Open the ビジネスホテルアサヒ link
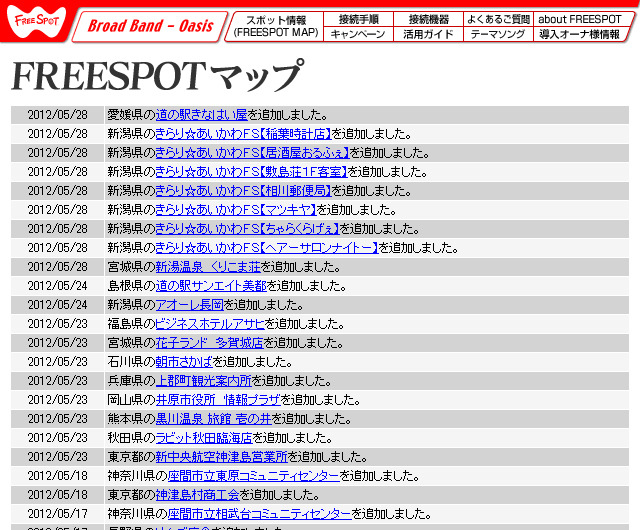640x530 pixels. (210, 324)
